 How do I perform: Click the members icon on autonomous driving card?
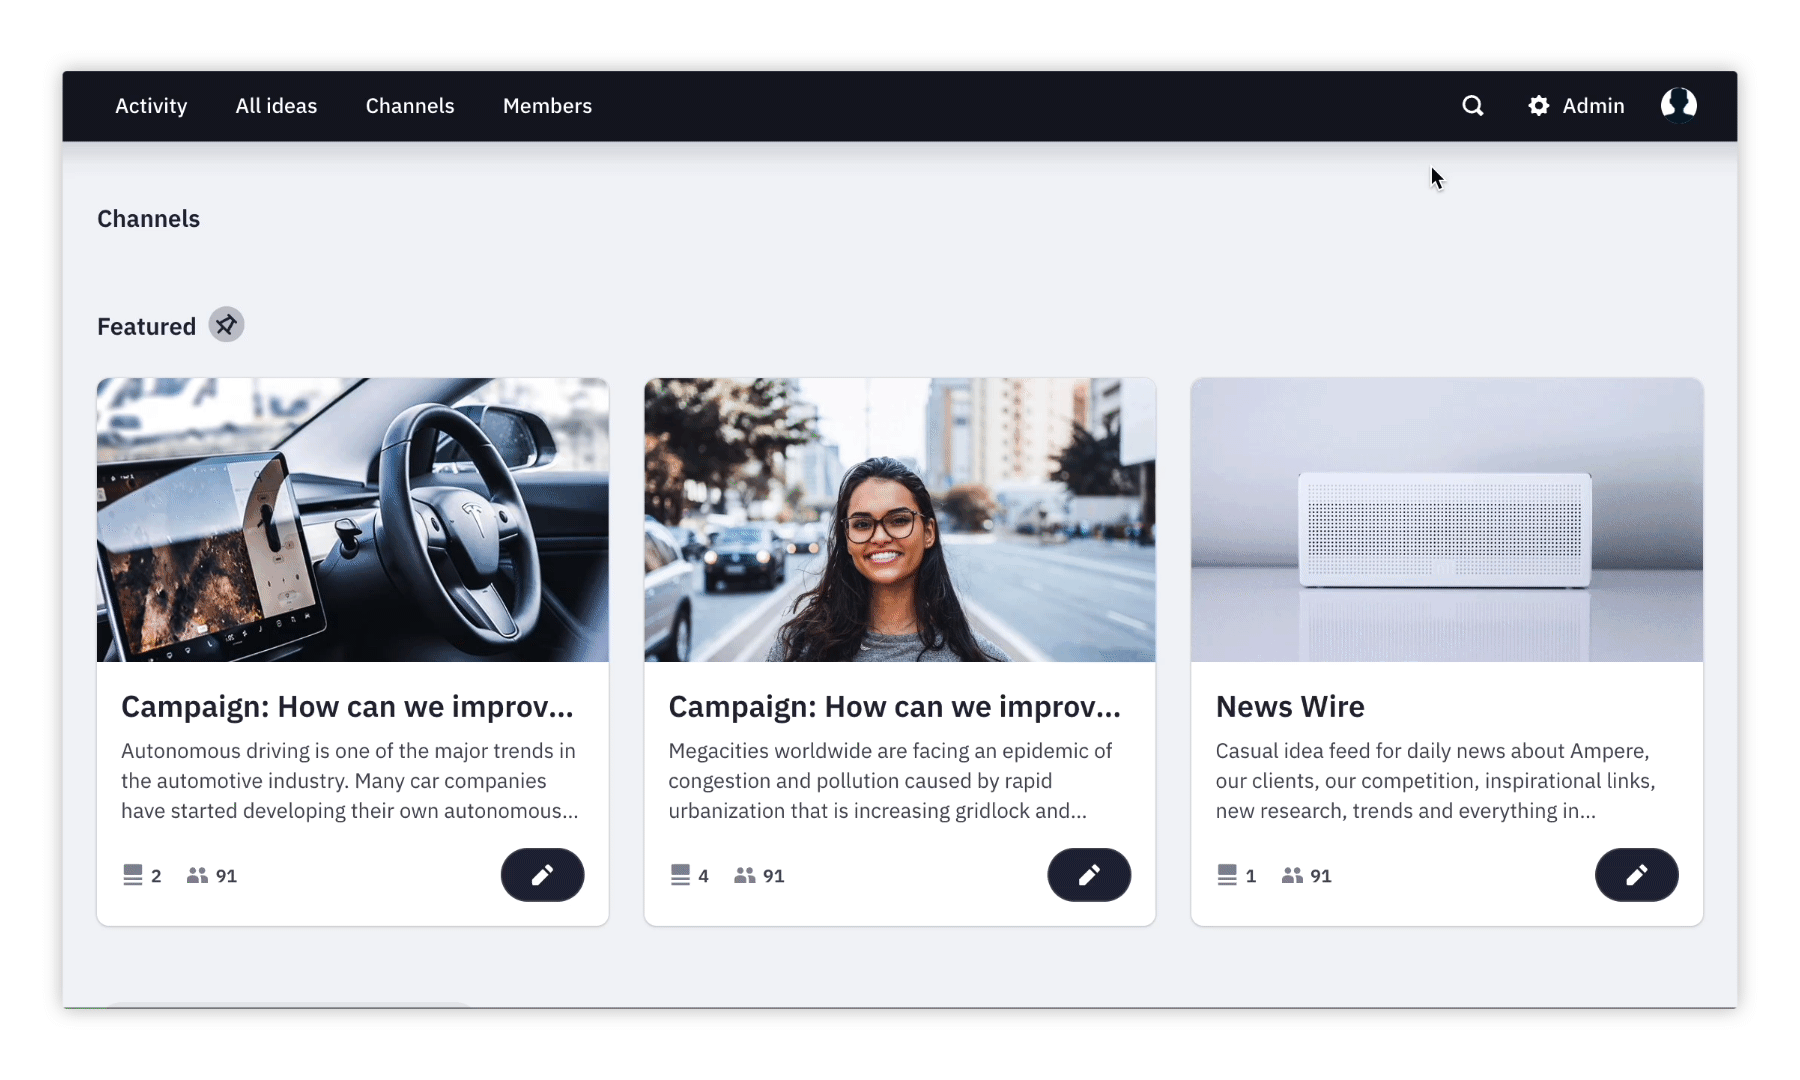[198, 875]
